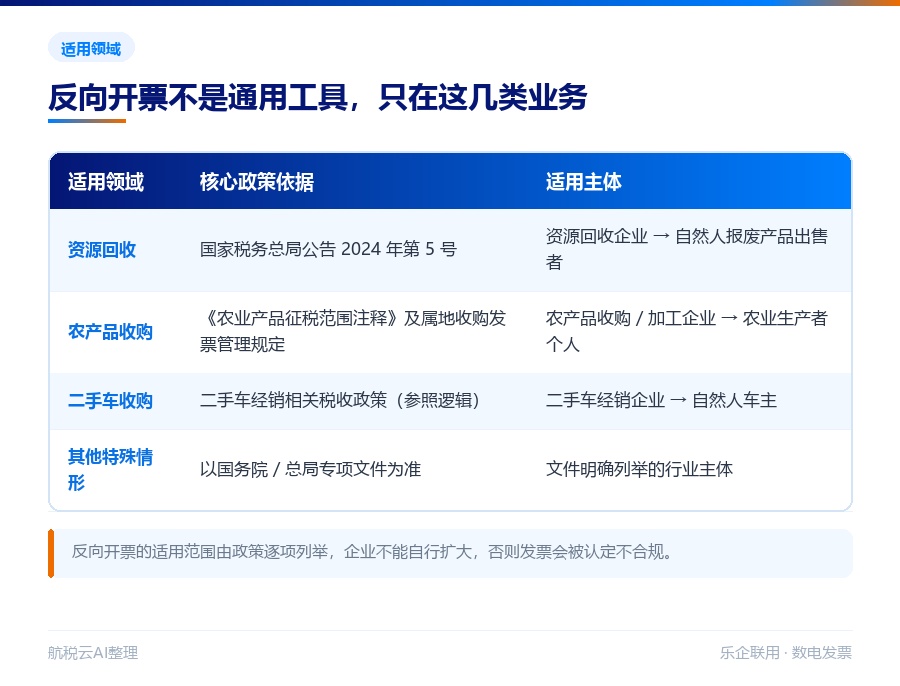Select the 适用领域 table column header
The height and width of the screenshot is (686, 900).
[106, 181]
